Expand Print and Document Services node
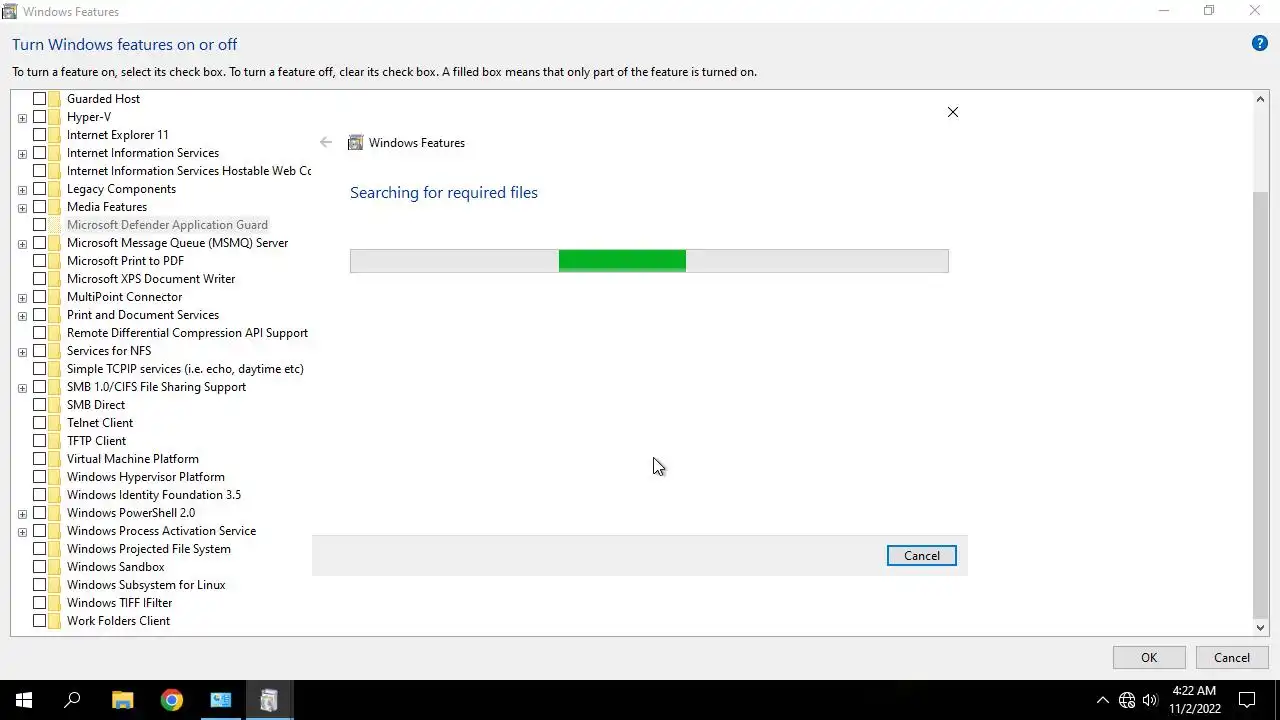The image size is (1280, 720). 22,316
